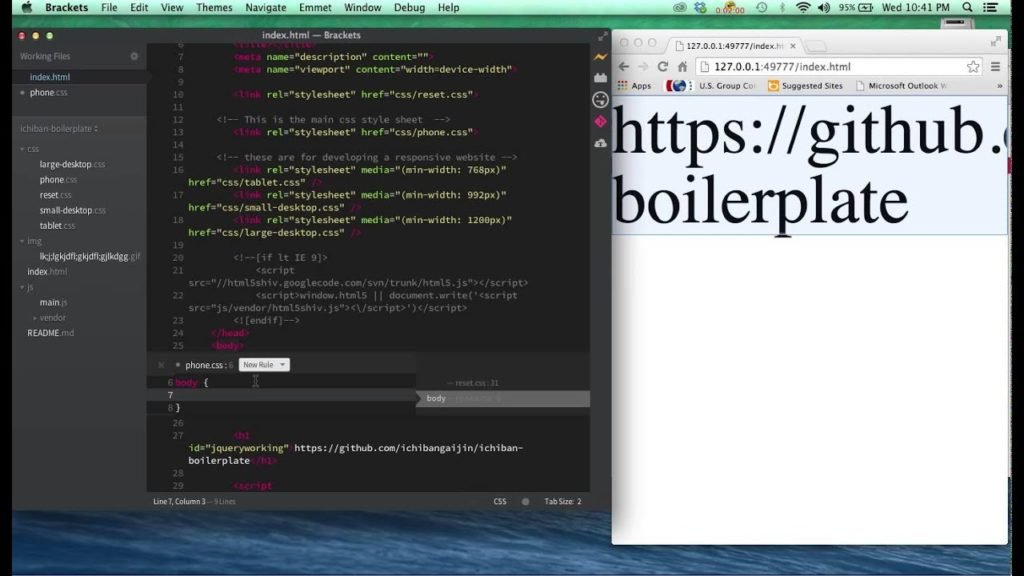Open README.md from the file tree
Viewport: 1024px width, 576px height.
pyautogui.click(x=50, y=332)
